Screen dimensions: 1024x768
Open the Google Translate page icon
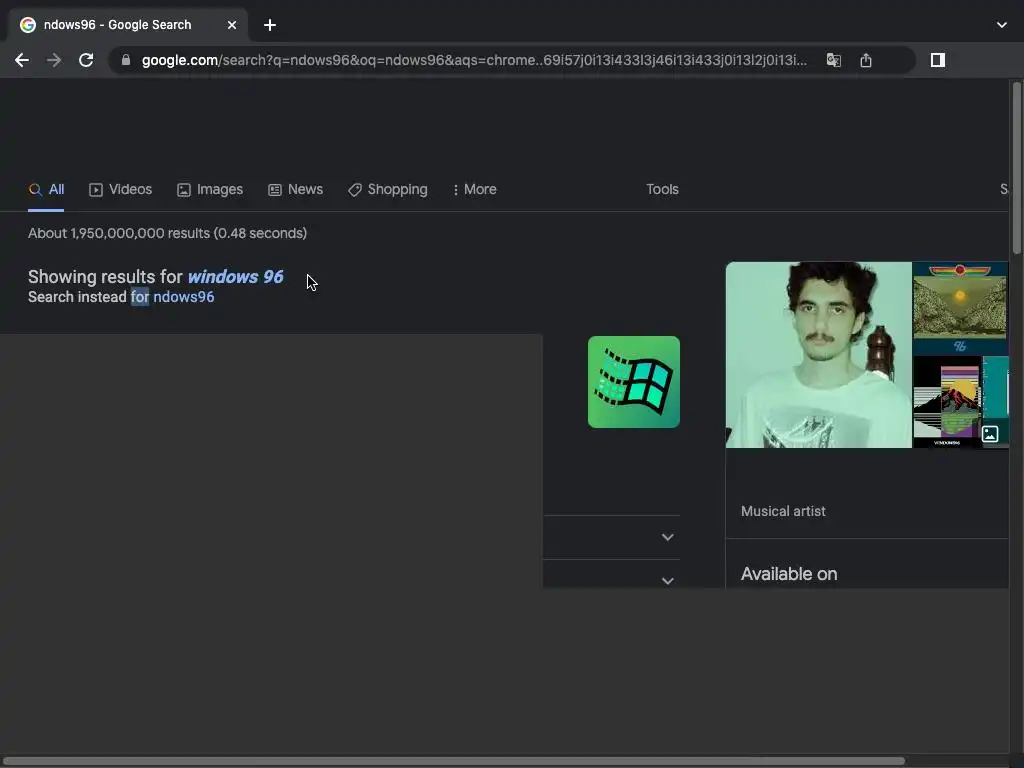(833, 60)
